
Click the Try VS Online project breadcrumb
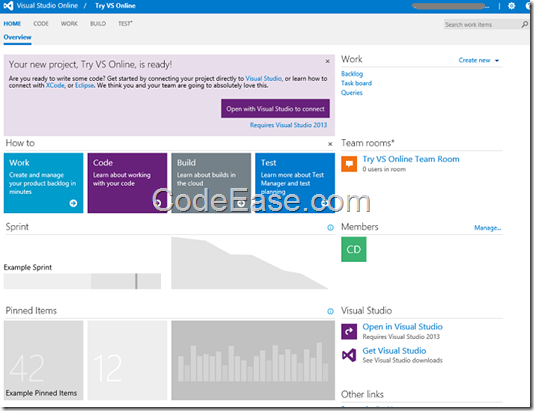(115, 6)
